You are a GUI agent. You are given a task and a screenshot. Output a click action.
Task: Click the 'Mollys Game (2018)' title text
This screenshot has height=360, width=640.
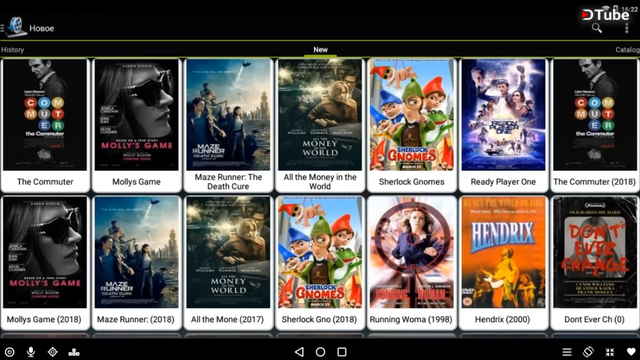click(x=44, y=320)
